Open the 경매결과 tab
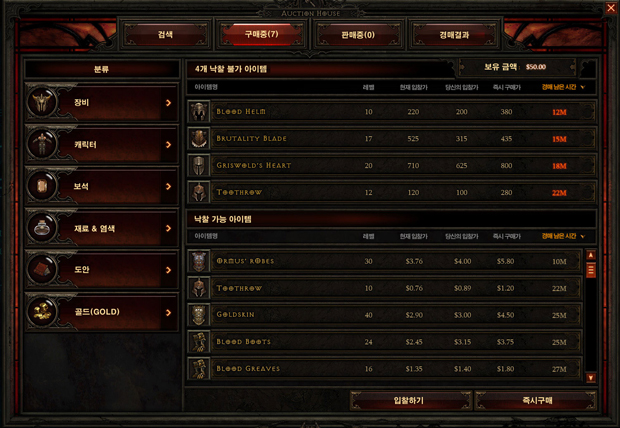Screen dimensions: 620x428 [454, 35]
